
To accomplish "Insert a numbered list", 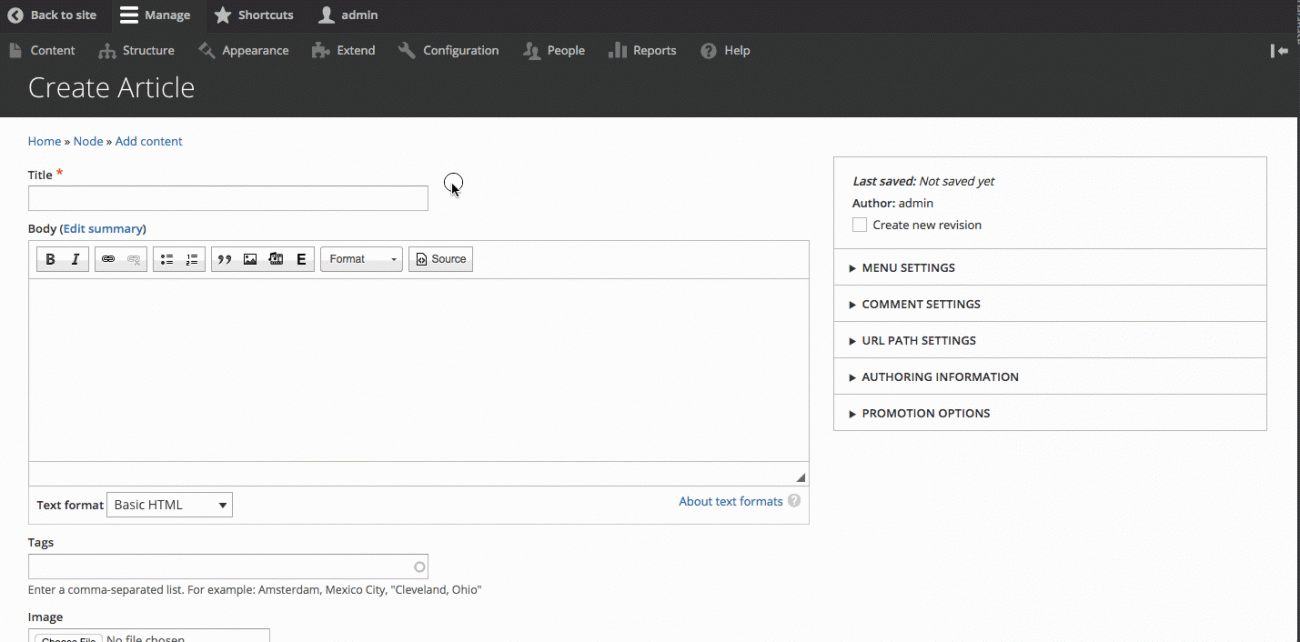I will pos(192,259).
